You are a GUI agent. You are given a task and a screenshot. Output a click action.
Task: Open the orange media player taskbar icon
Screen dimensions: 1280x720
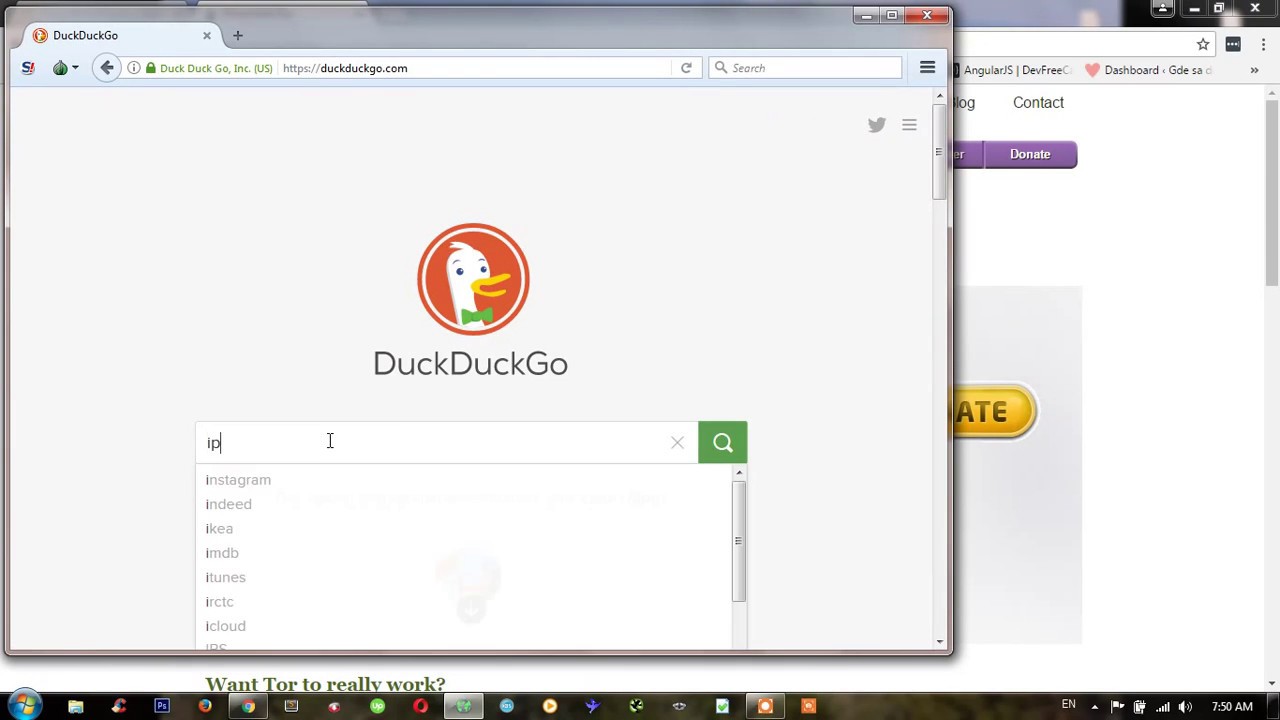coord(550,707)
